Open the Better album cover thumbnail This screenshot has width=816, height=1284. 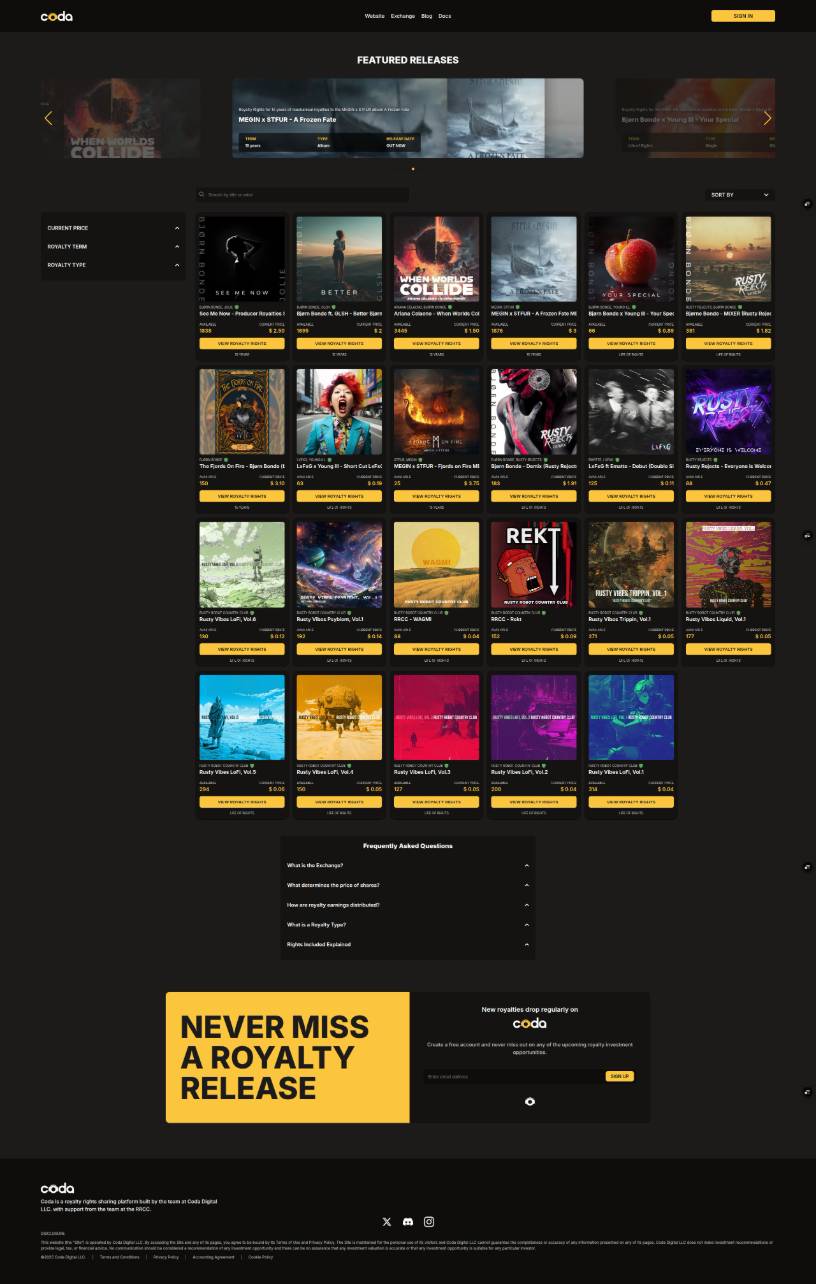click(339, 259)
